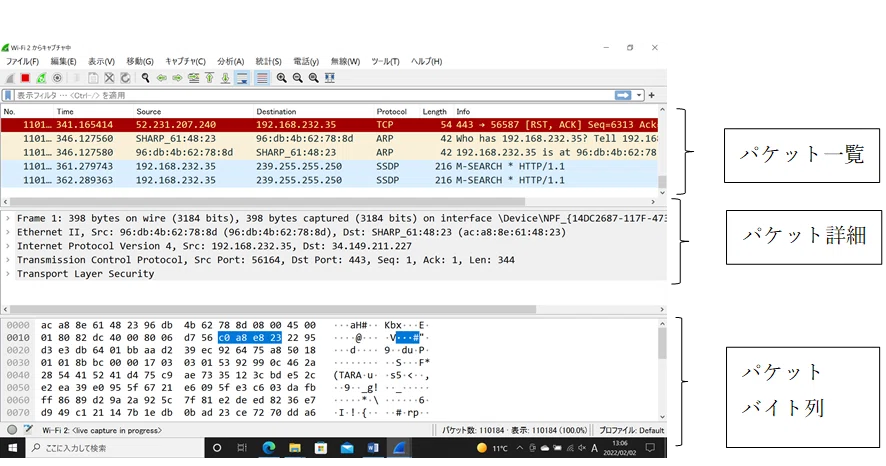The height and width of the screenshot is (466, 886).
Task: Toggle packet list colorization
Action: 262,78
